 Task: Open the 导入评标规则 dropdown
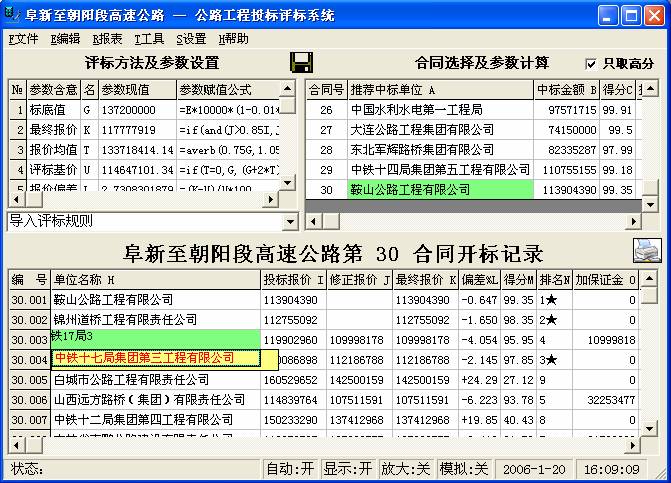[290, 221]
